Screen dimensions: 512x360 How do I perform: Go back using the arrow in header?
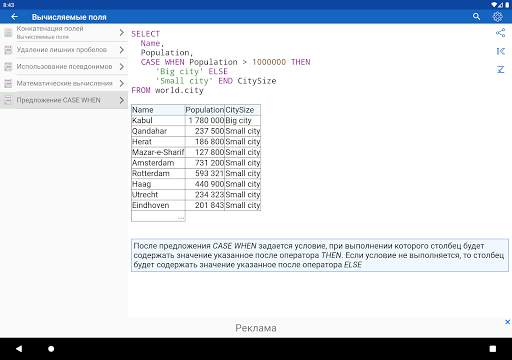pos(14,17)
